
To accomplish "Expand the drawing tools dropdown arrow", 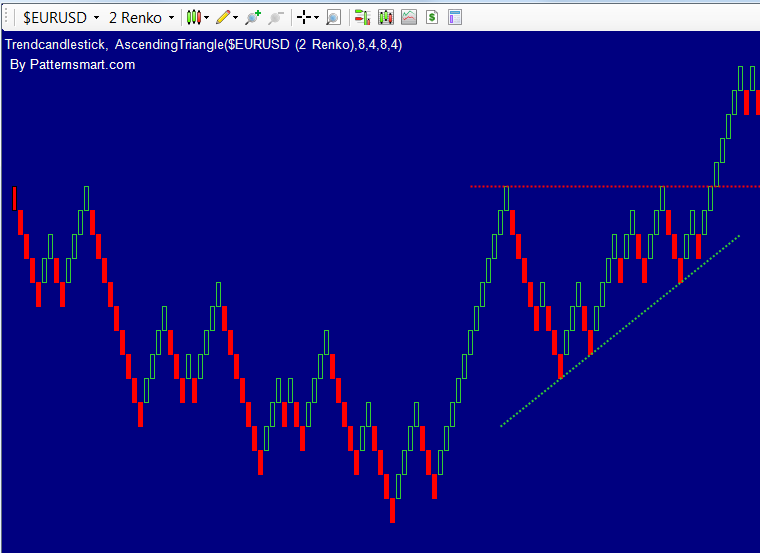I will (x=236, y=18).
